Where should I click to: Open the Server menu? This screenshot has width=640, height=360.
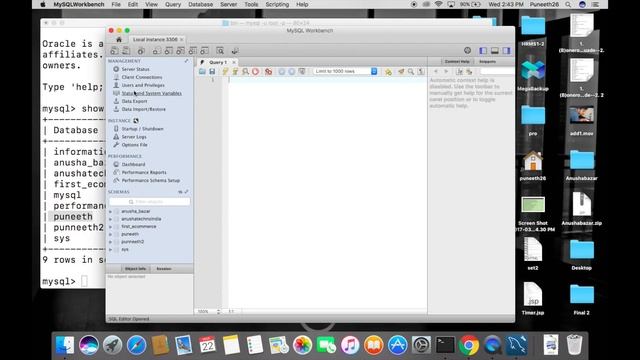pyautogui.click(x=229, y=4)
